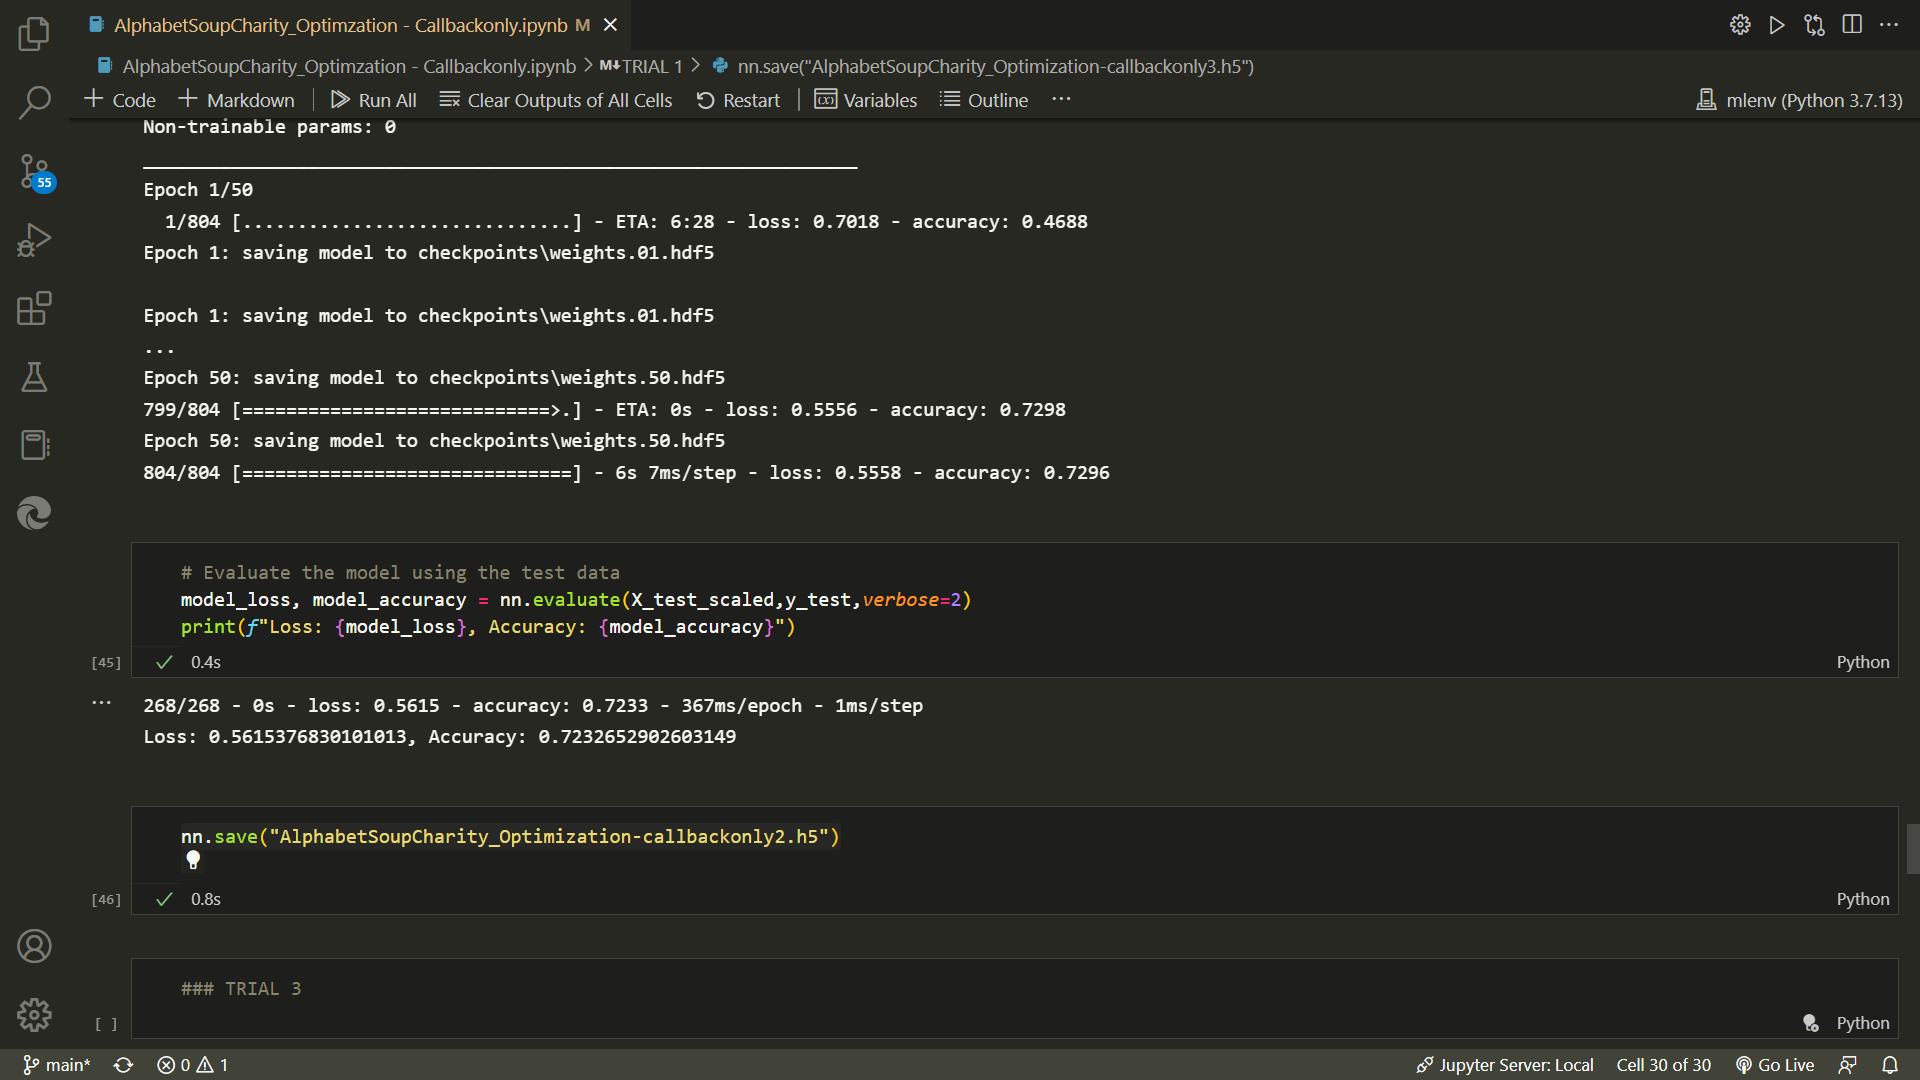Click the feedback icon in status bar
The width and height of the screenshot is (1920, 1080).
click(1848, 1065)
